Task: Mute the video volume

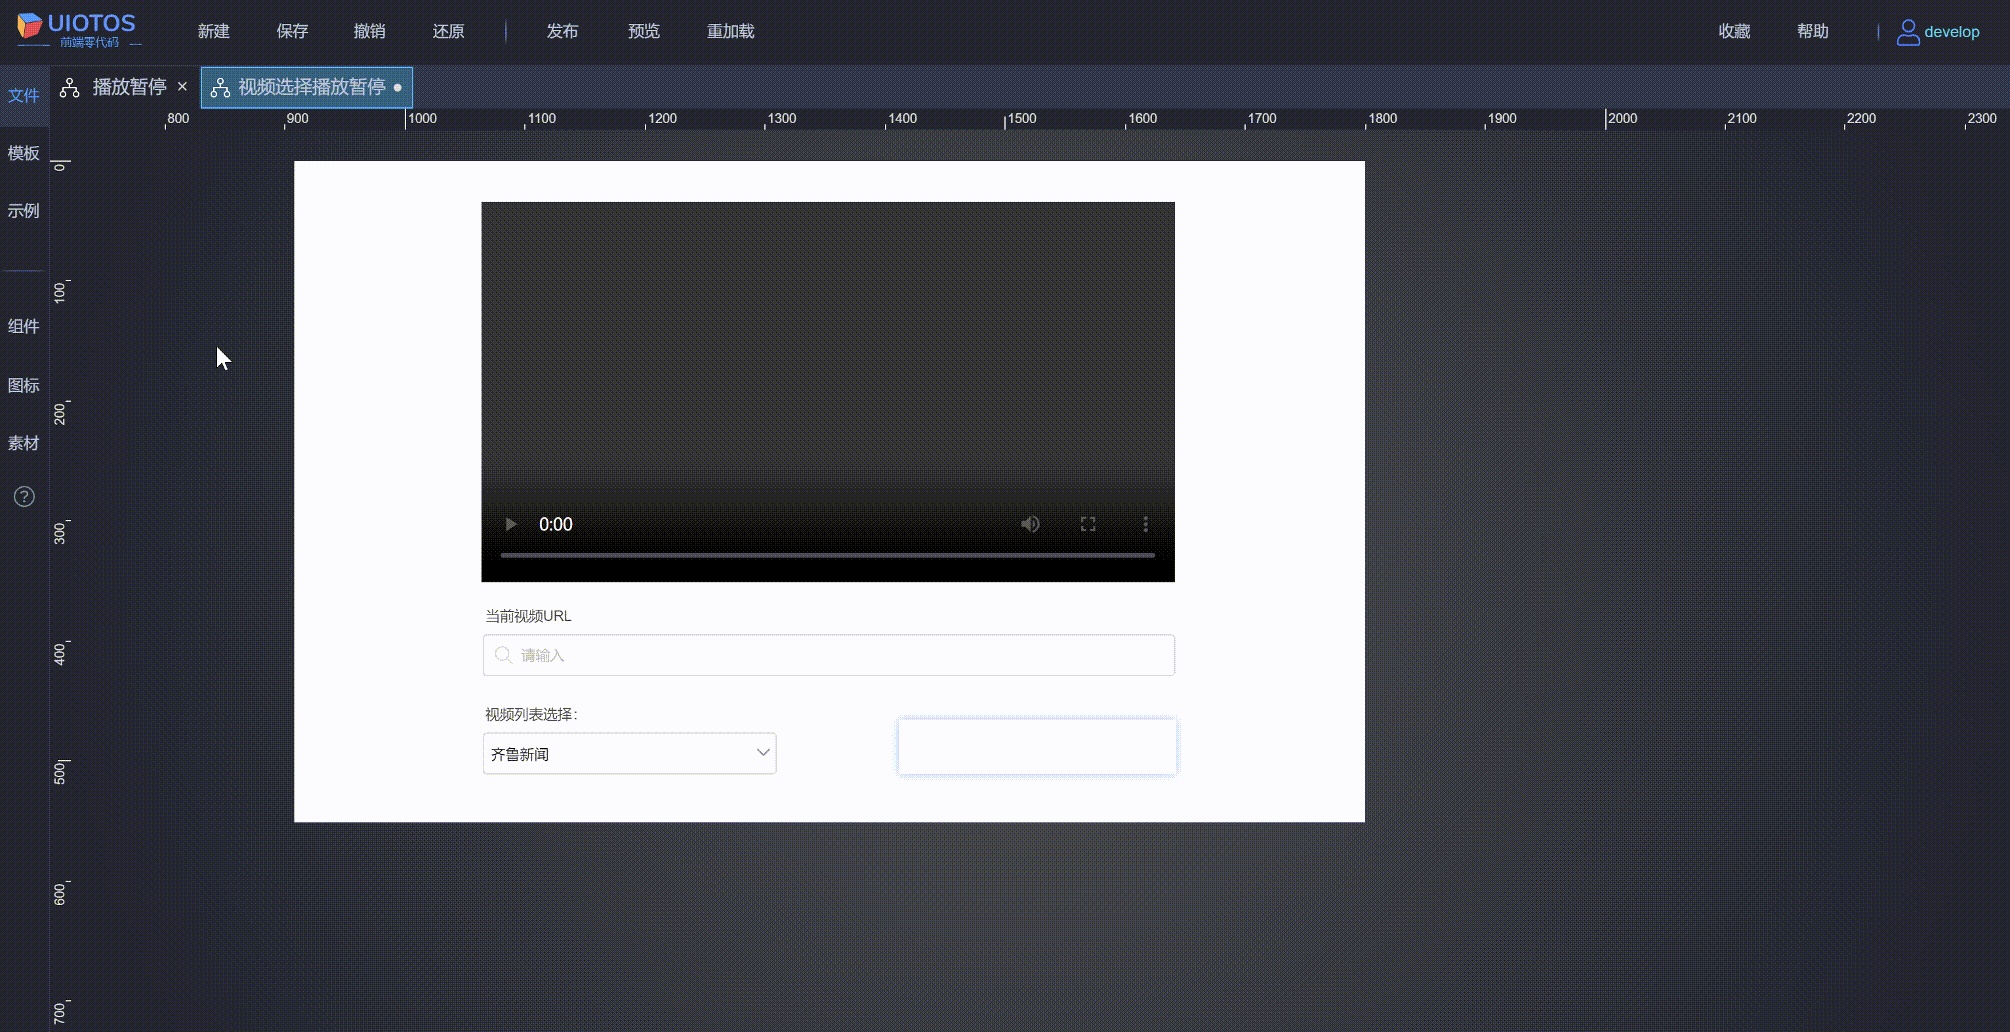Action: pyautogui.click(x=1030, y=523)
